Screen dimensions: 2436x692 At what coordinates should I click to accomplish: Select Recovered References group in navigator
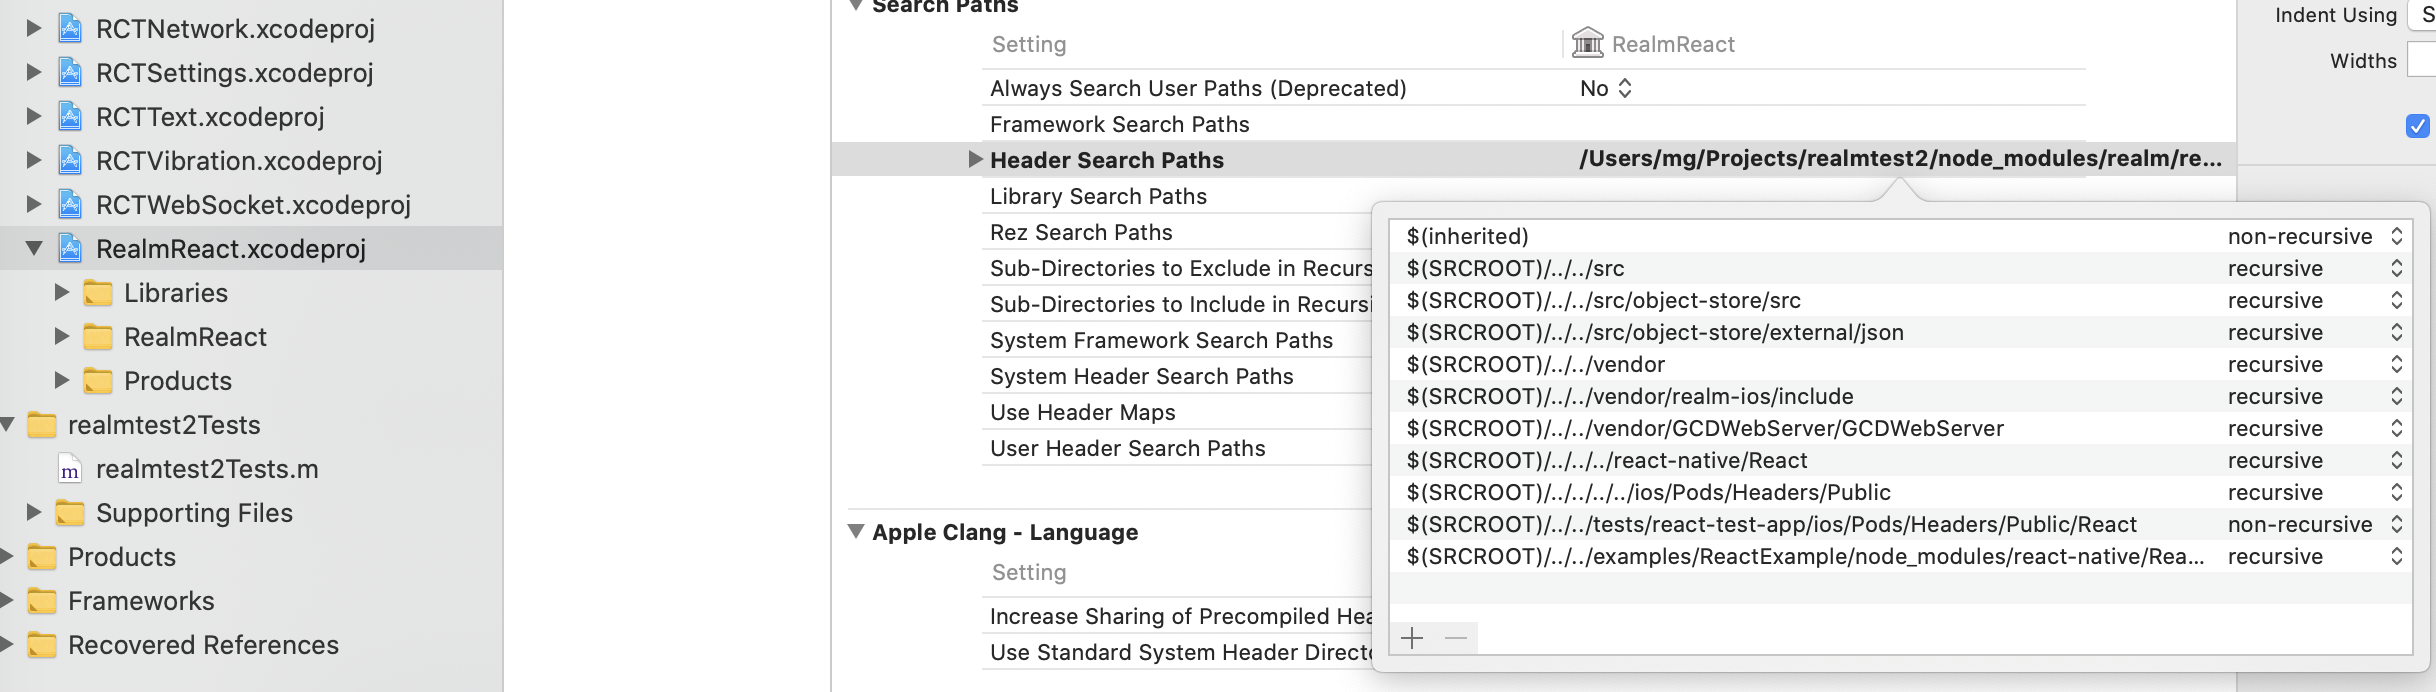(203, 645)
